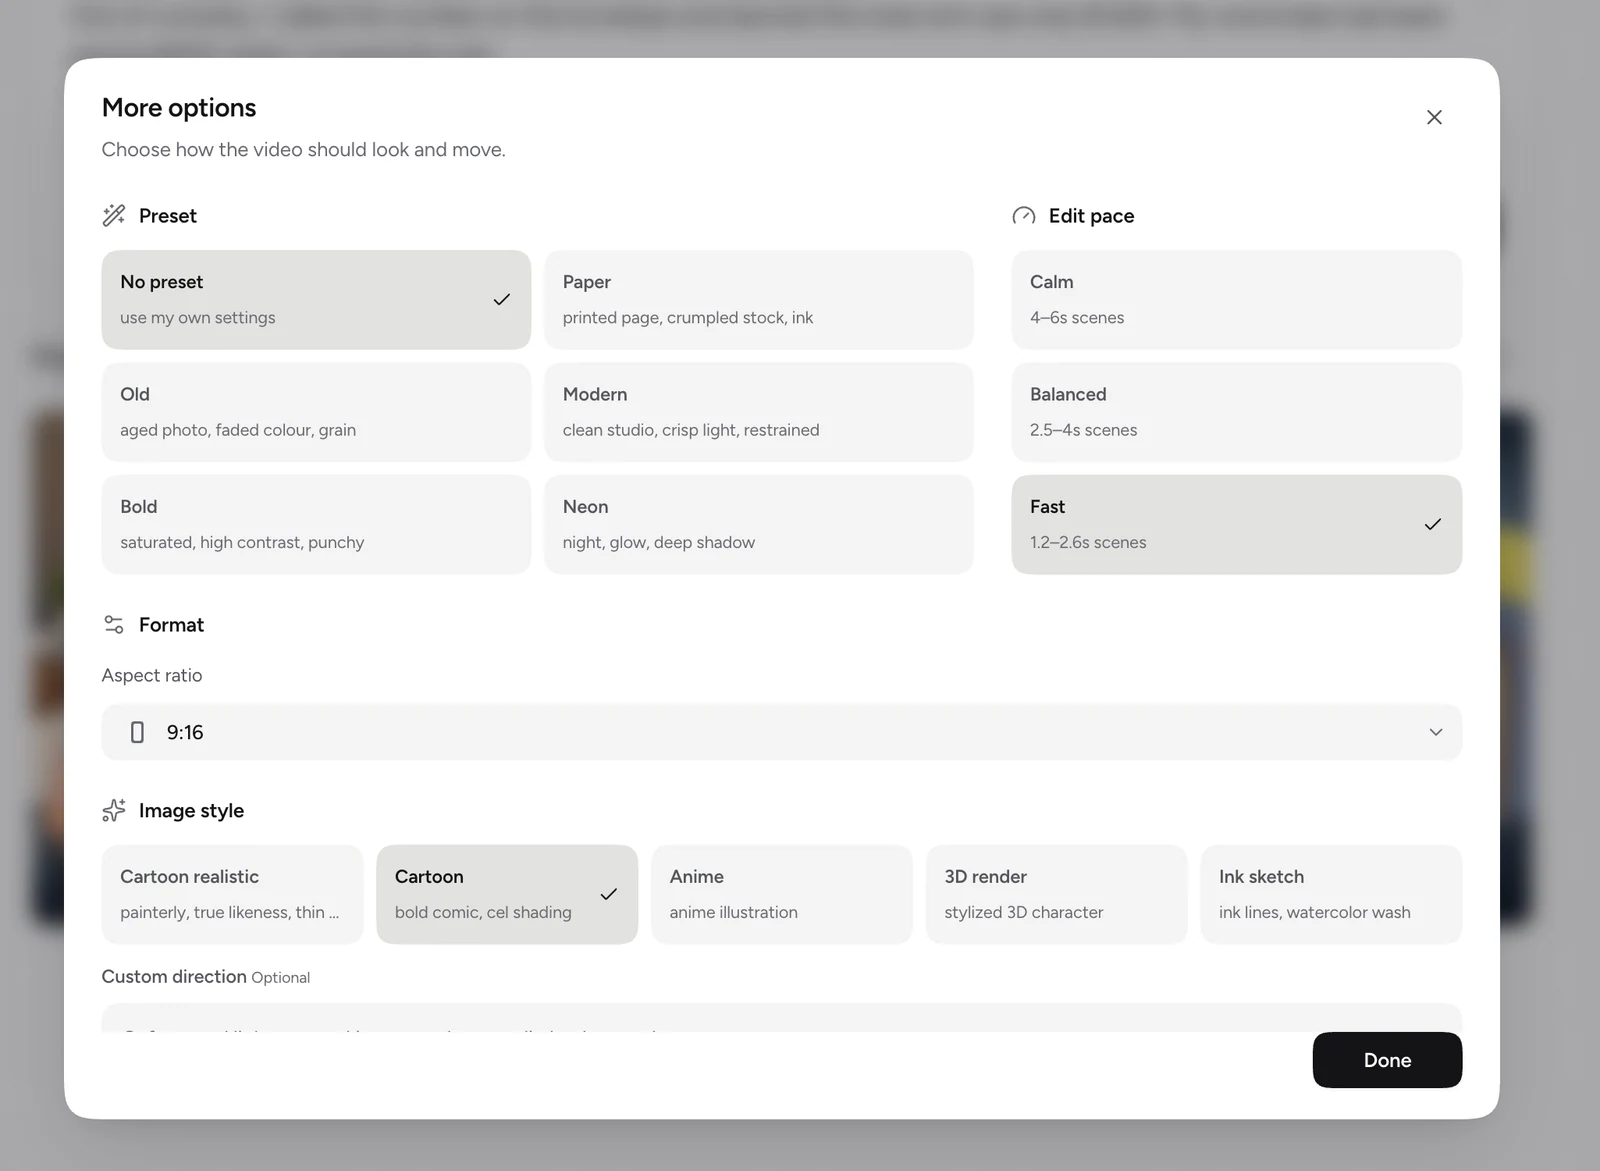1600x1171 pixels.
Task: Click the Format heading text
Action: point(171,625)
